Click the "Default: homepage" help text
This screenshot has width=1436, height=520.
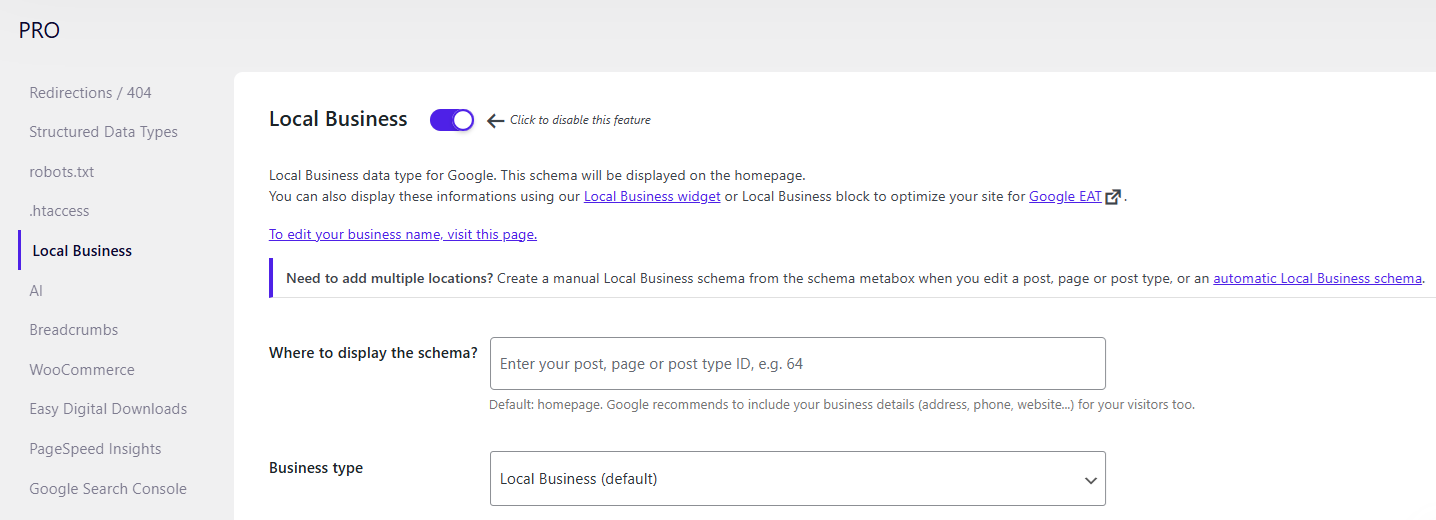(x=842, y=405)
